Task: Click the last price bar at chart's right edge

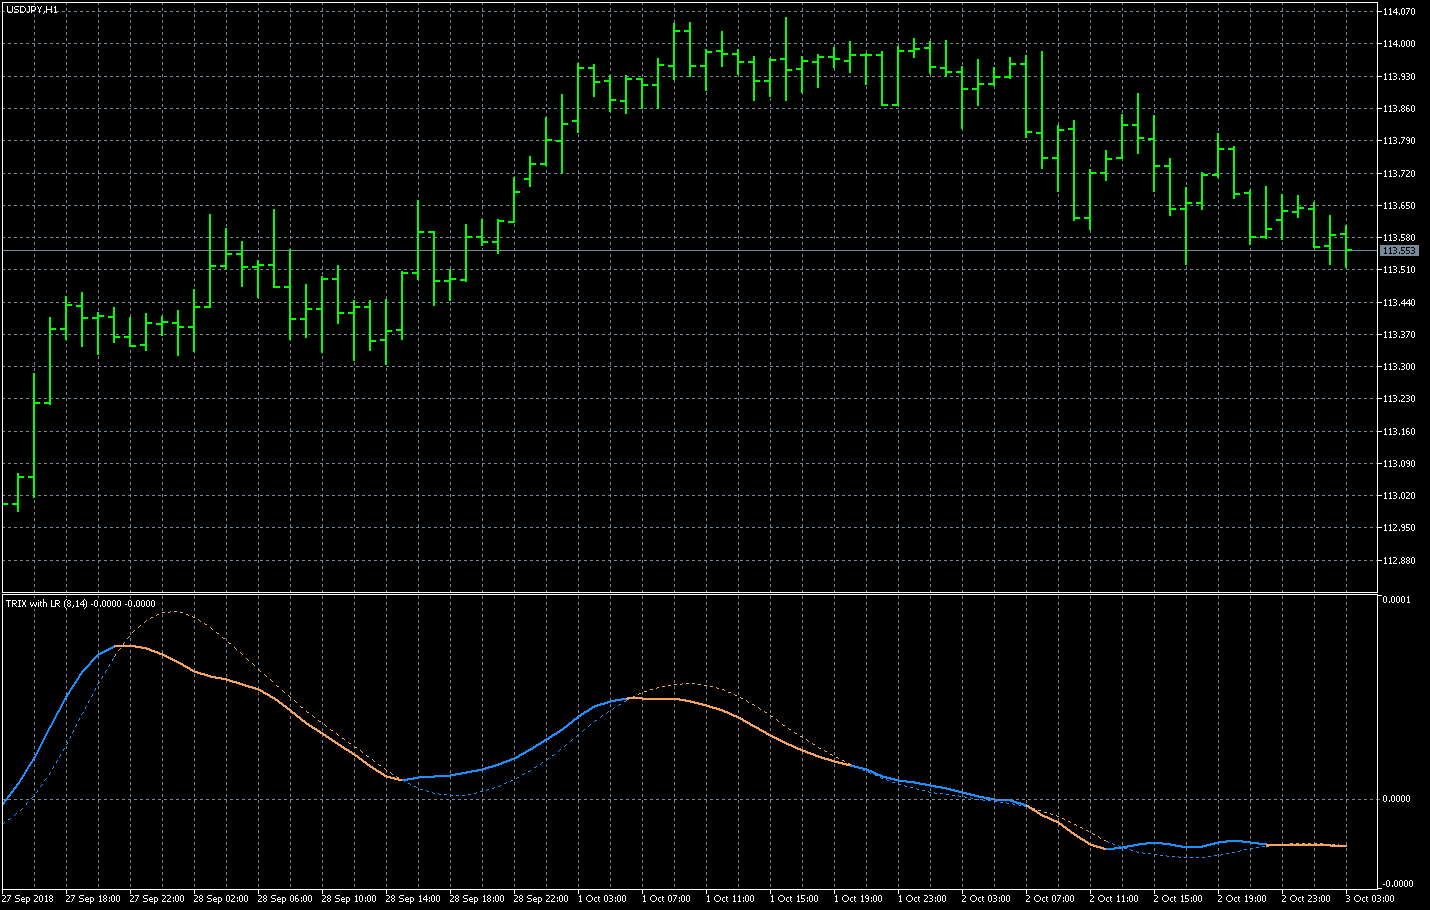Action: (1346, 246)
